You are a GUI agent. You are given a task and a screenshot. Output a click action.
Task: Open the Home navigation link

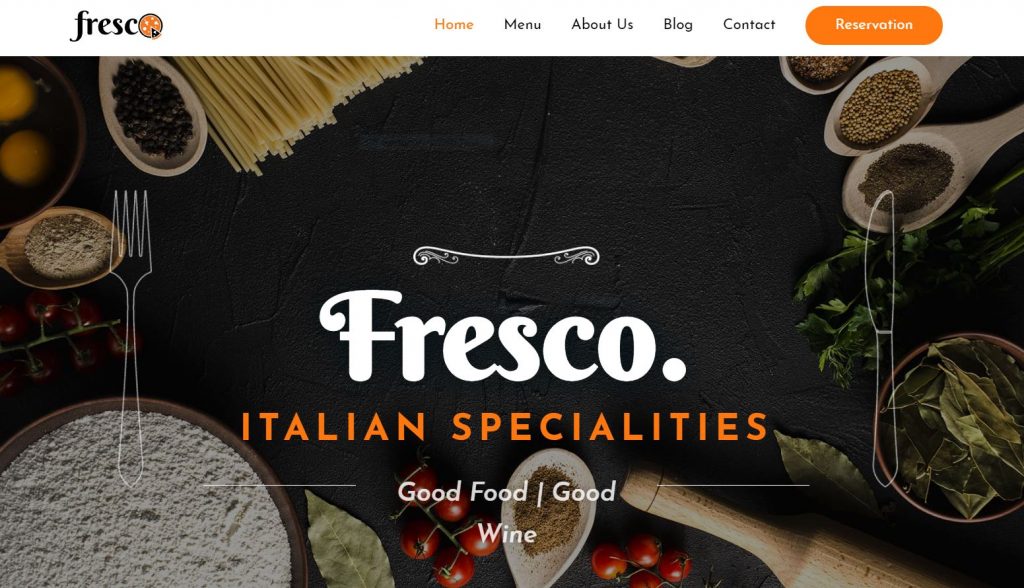click(454, 25)
